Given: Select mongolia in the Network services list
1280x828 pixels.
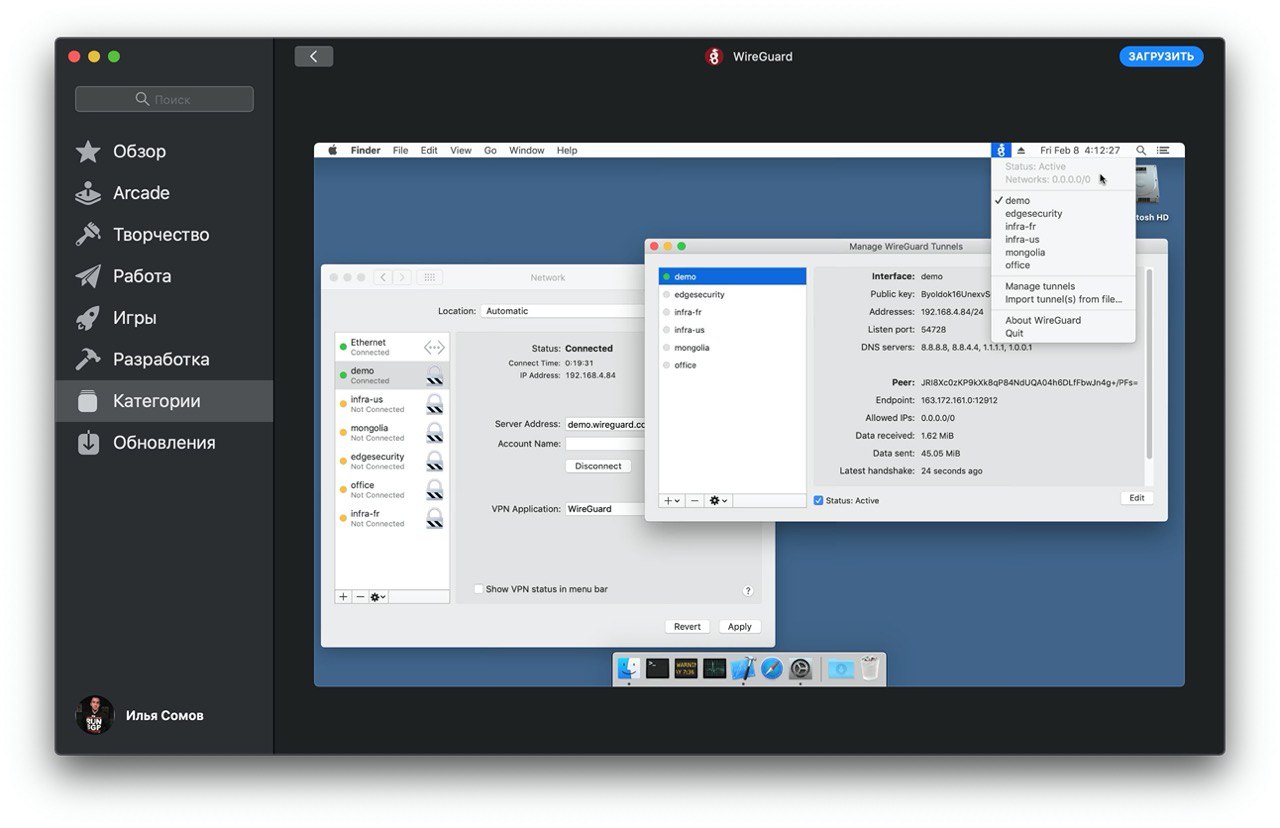Looking at the screenshot, I should point(392,432).
